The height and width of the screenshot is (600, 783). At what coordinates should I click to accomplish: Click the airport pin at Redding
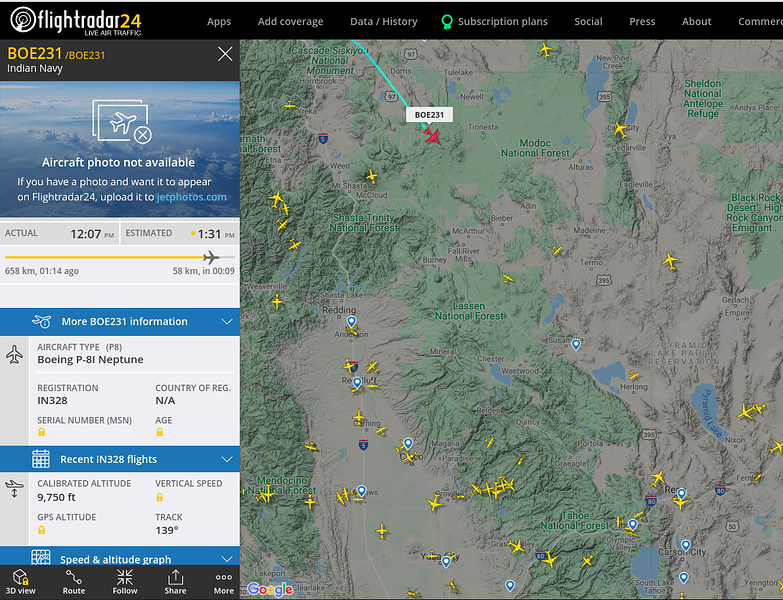tap(352, 321)
